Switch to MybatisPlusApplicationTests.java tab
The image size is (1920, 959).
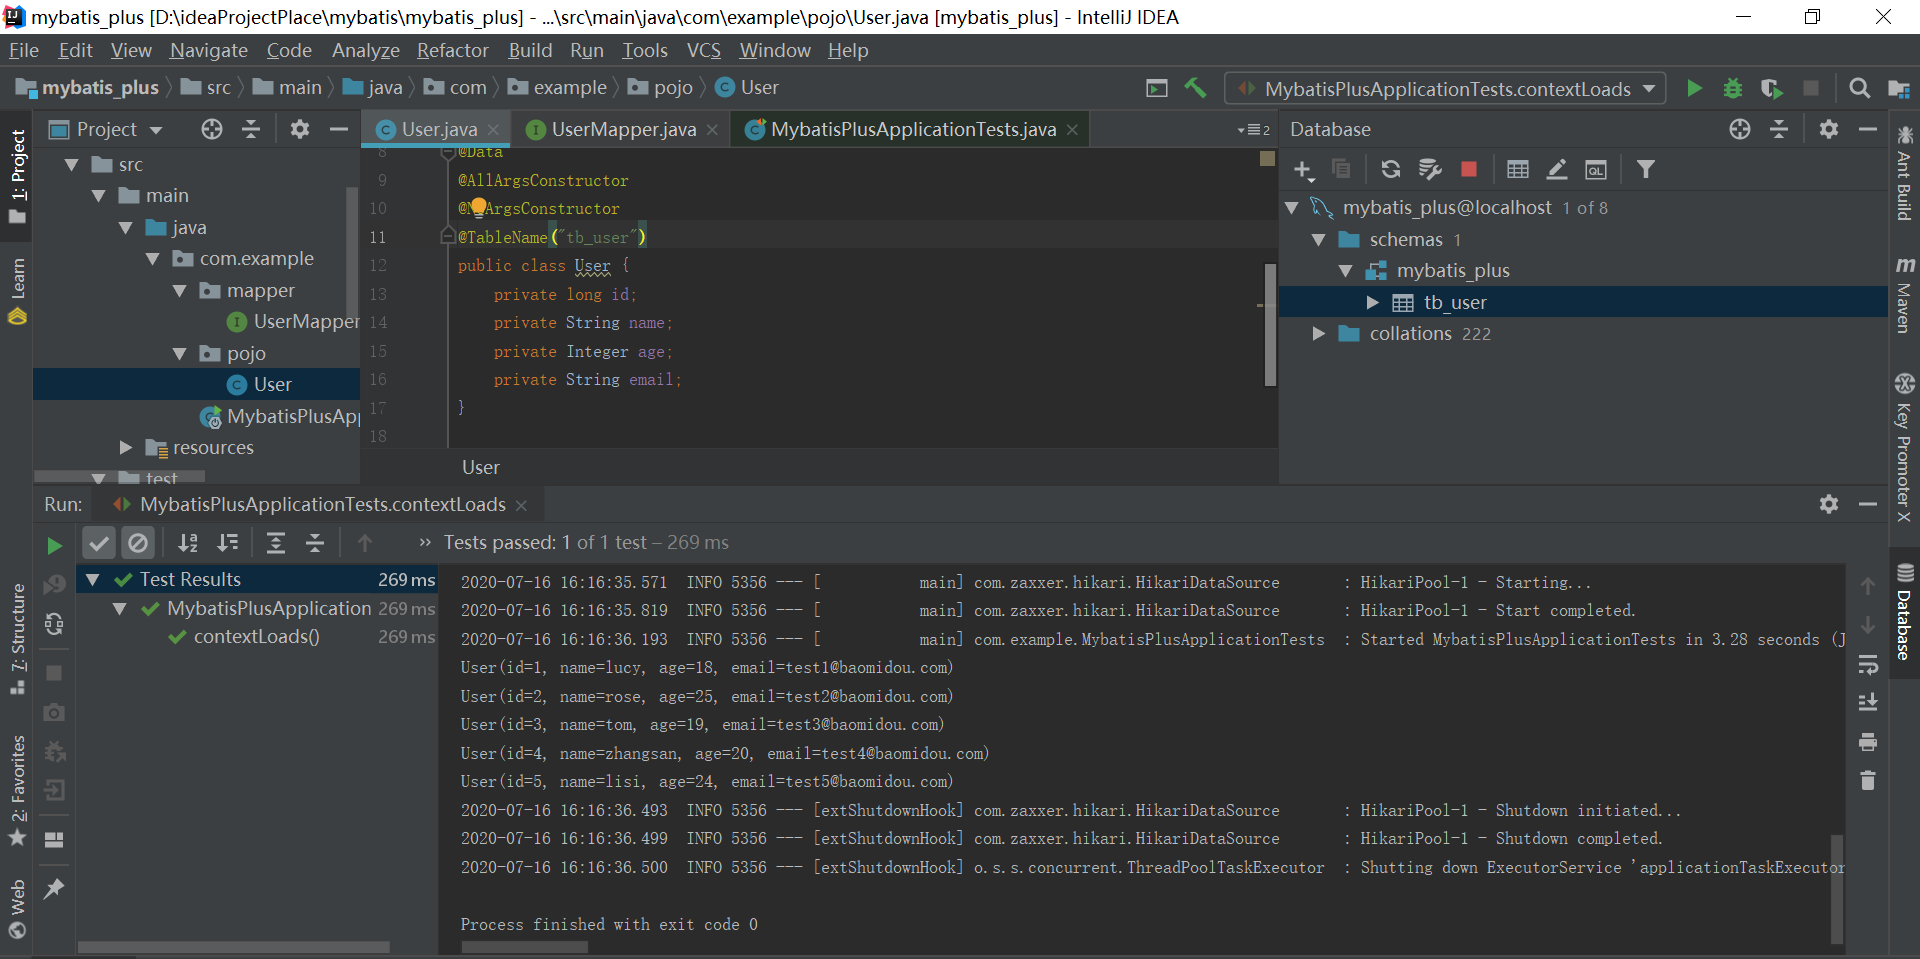pyautogui.click(x=913, y=129)
